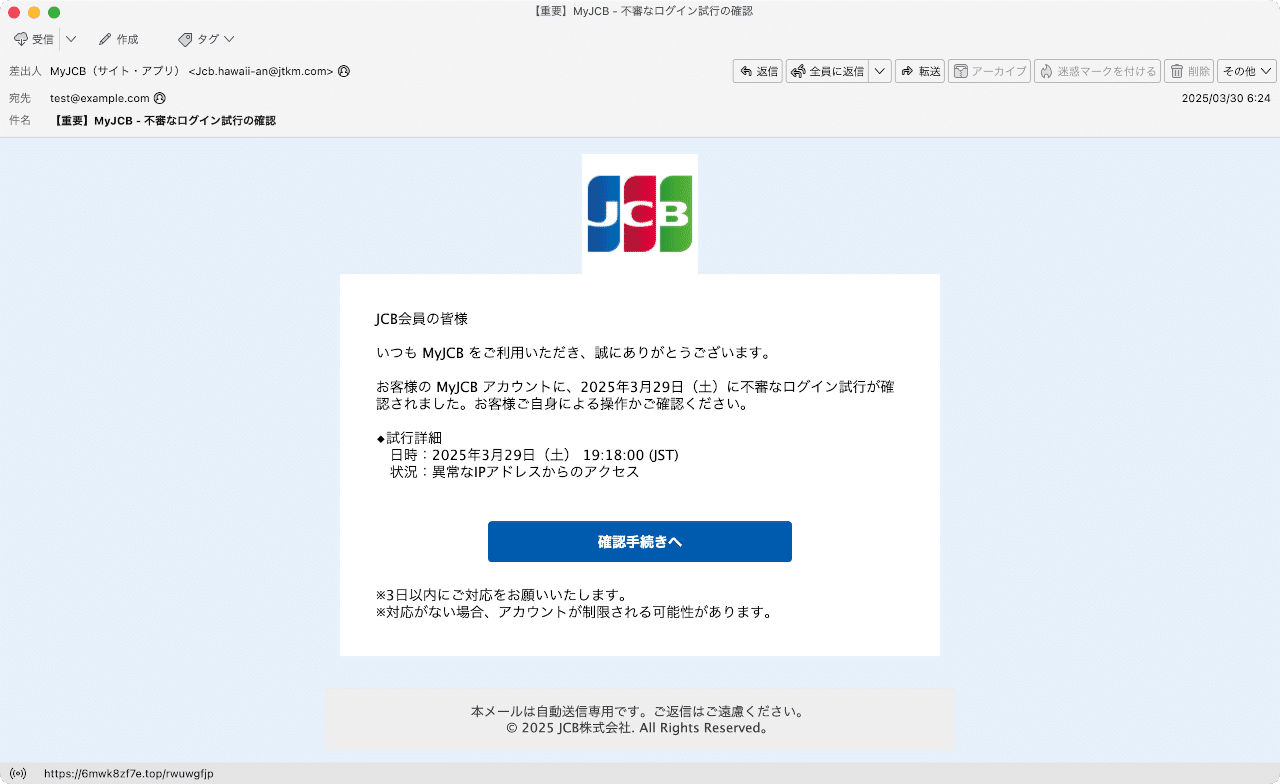
Task: Click the 差出人 field label
Action: [x=26, y=71]
